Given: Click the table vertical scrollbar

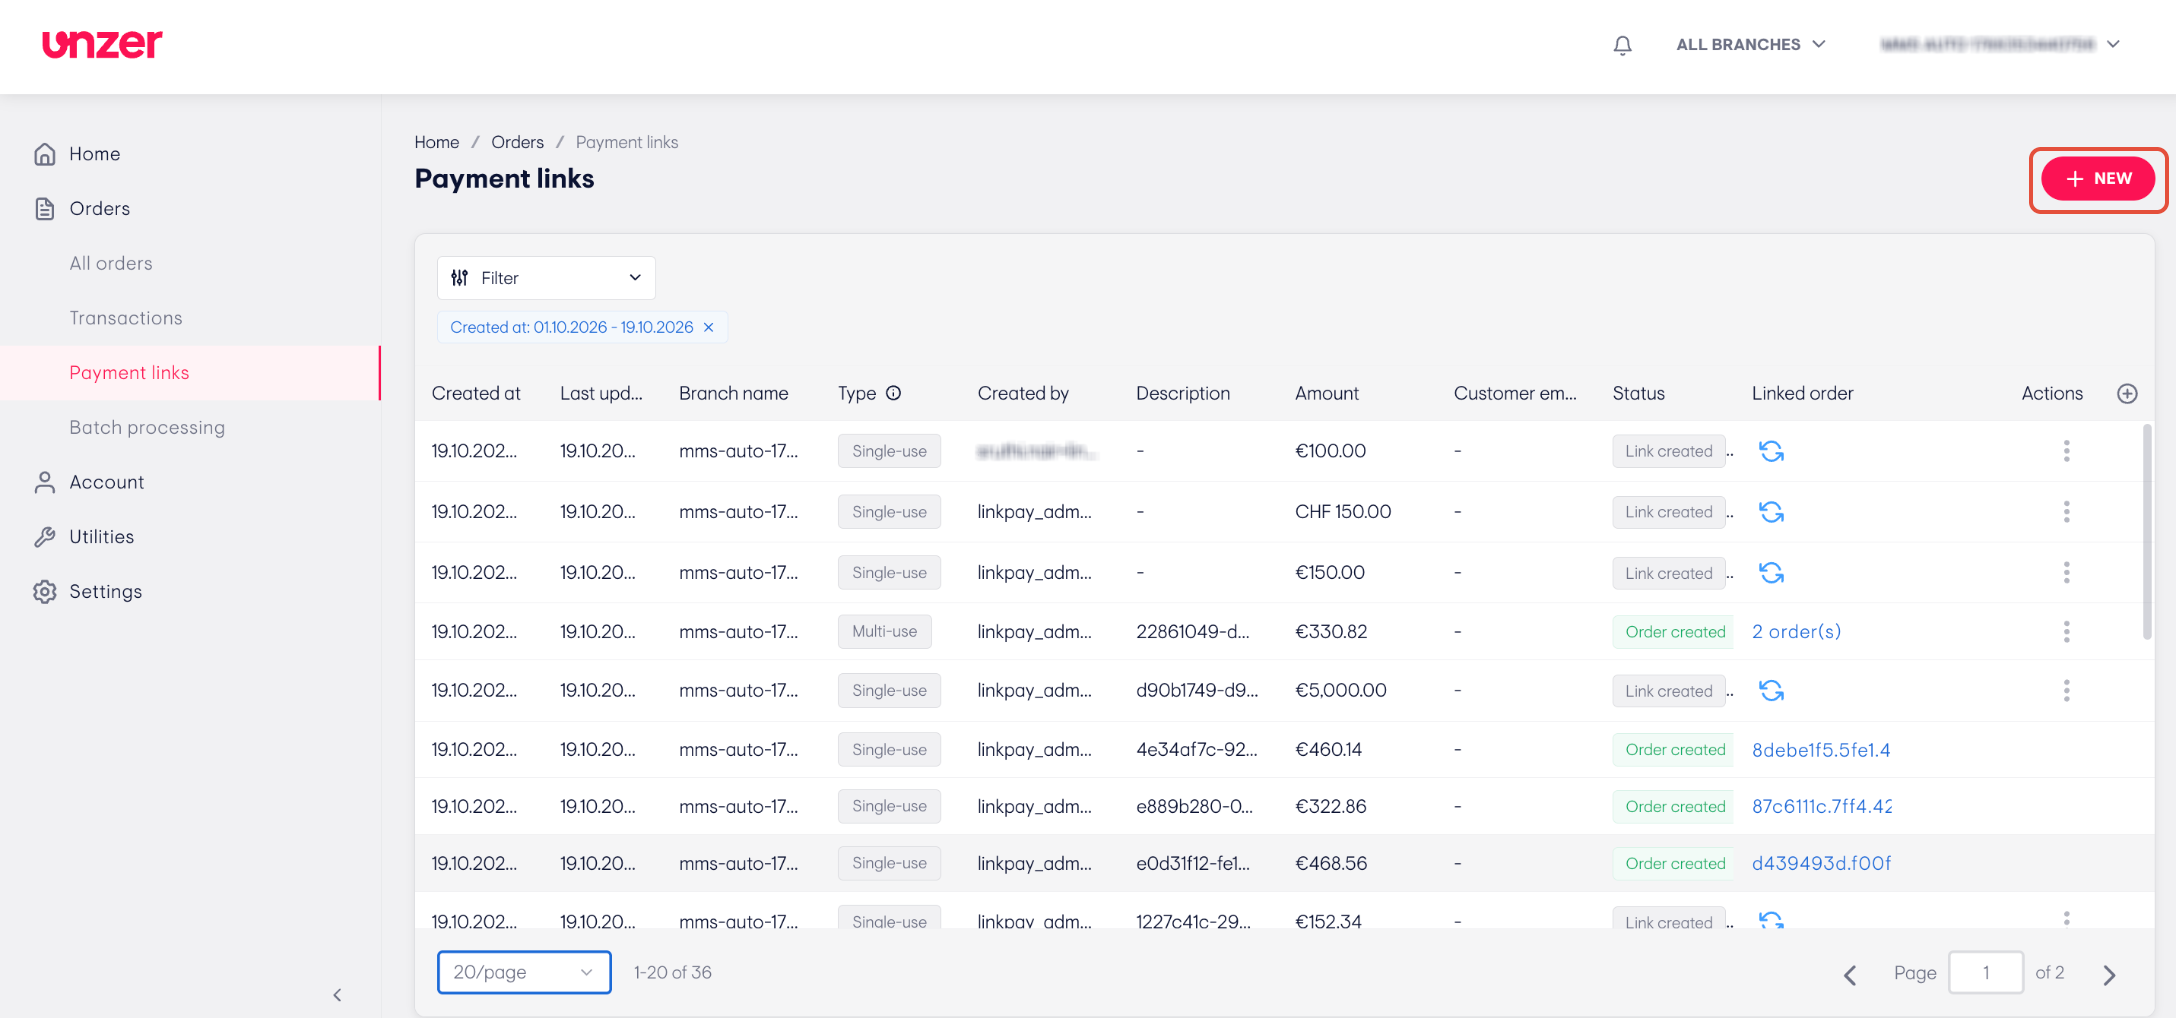Looking at the screenshot, I should pos(2147,531).
